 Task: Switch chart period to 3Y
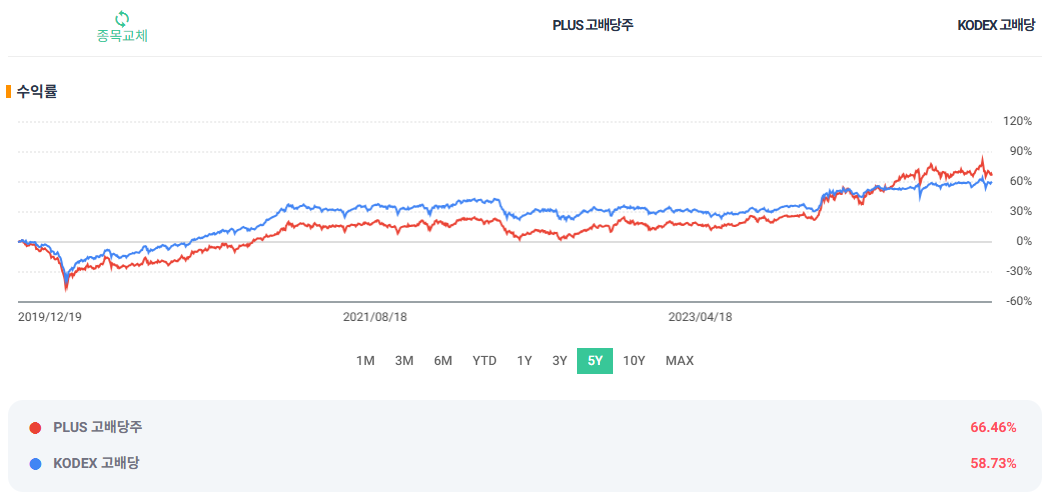point(560,361)
